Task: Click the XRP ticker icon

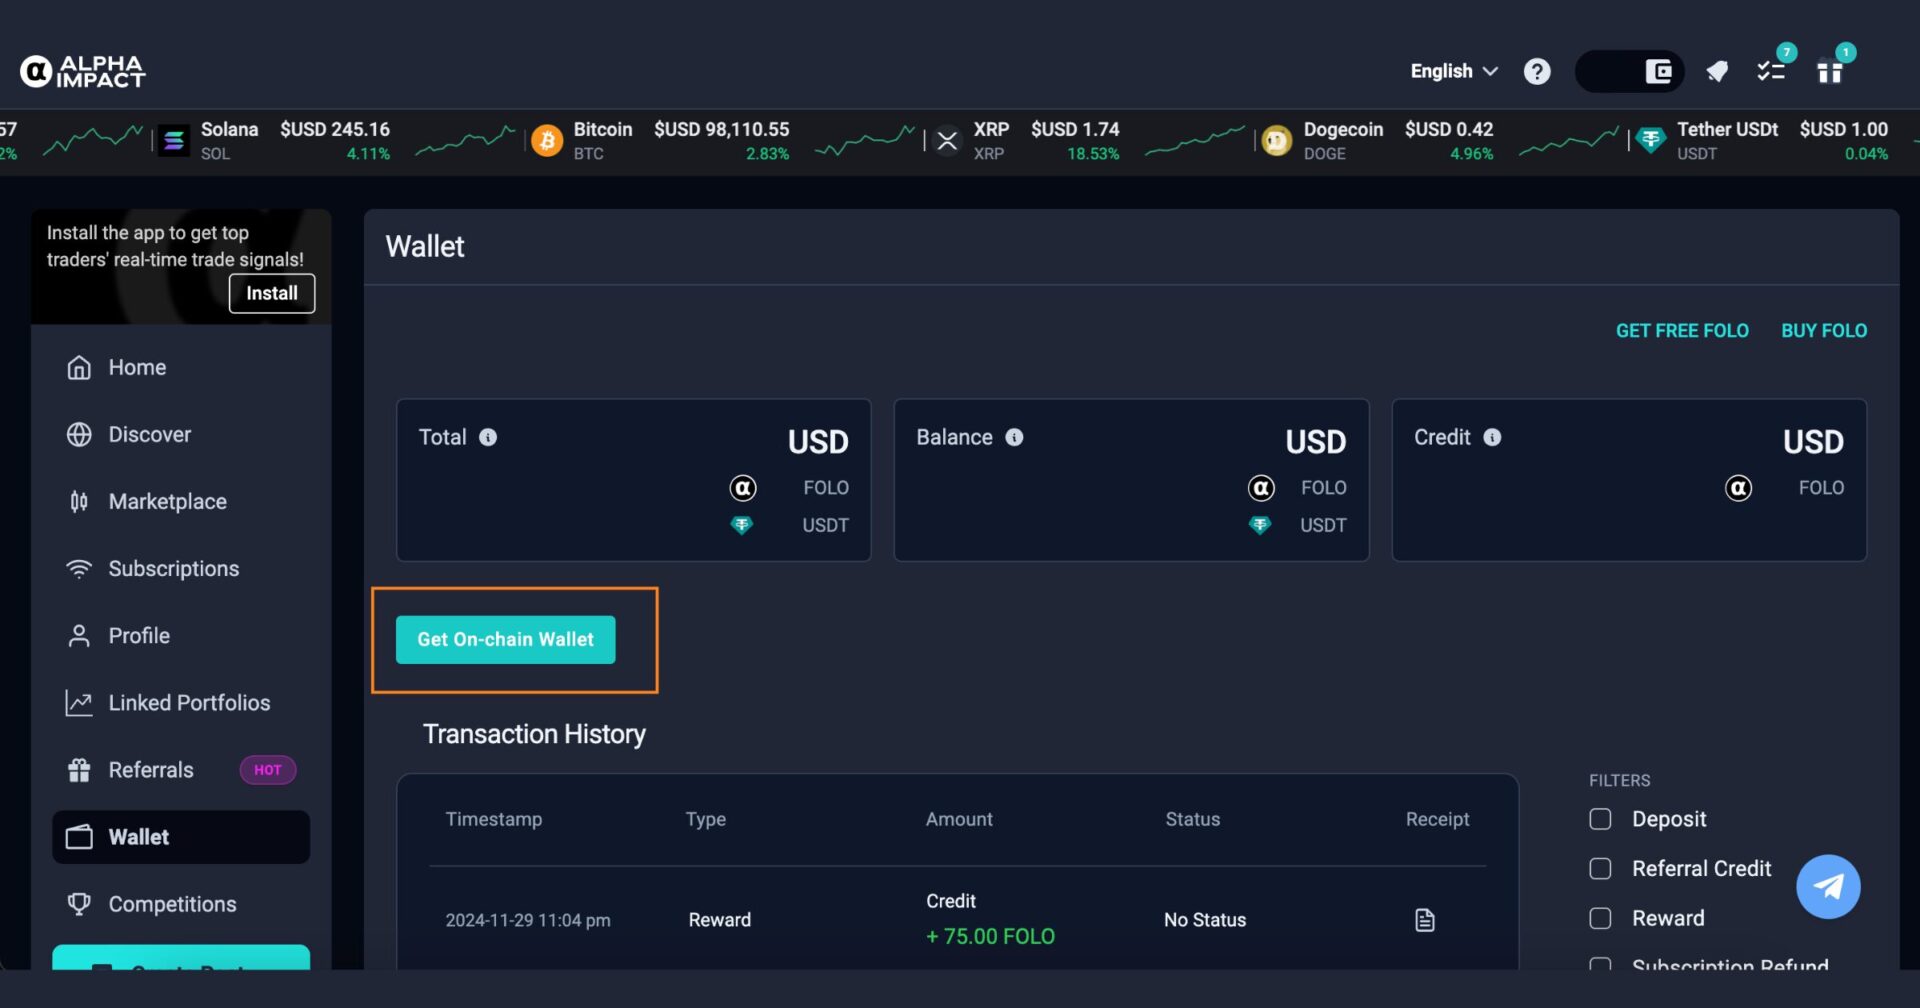Action: (947, 141)
